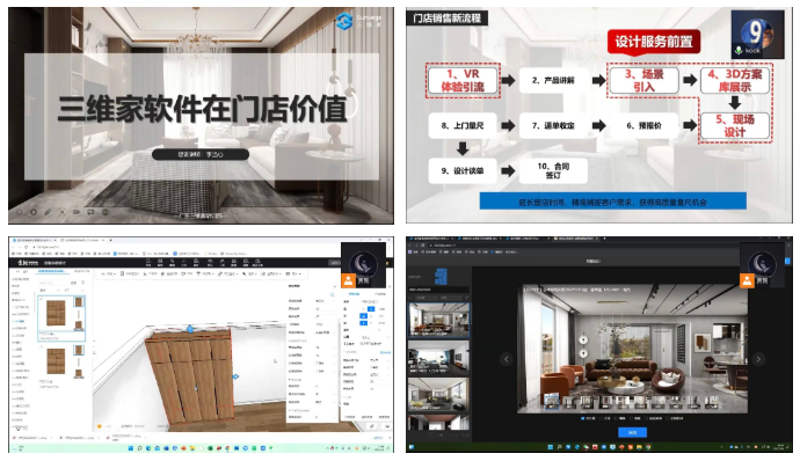The image size is (800, 461).
Task: Select the first wardrobe thumbnail in cabinet library
Action: point(56,313)
